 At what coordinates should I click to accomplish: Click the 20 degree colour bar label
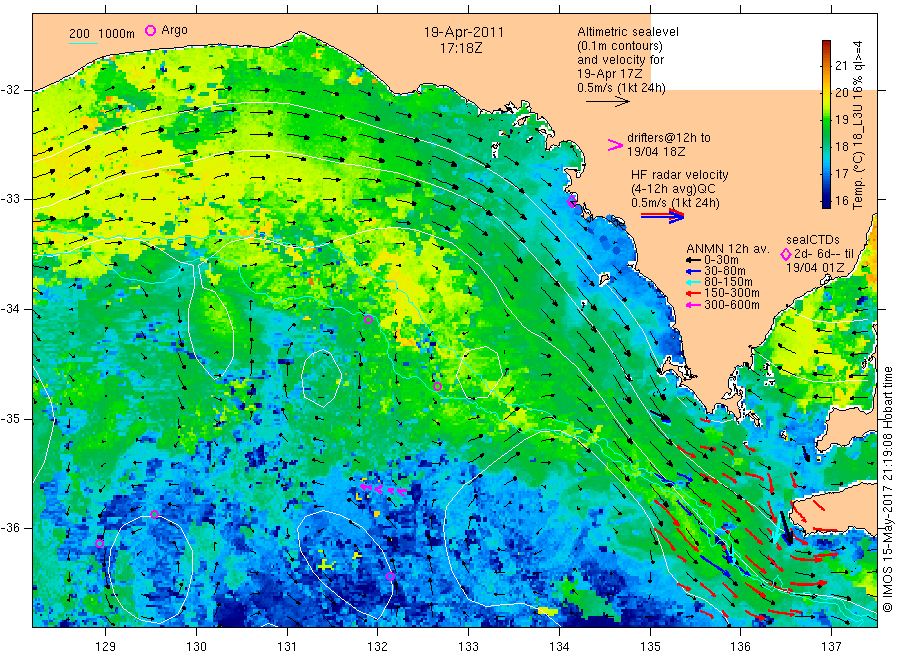841,92
